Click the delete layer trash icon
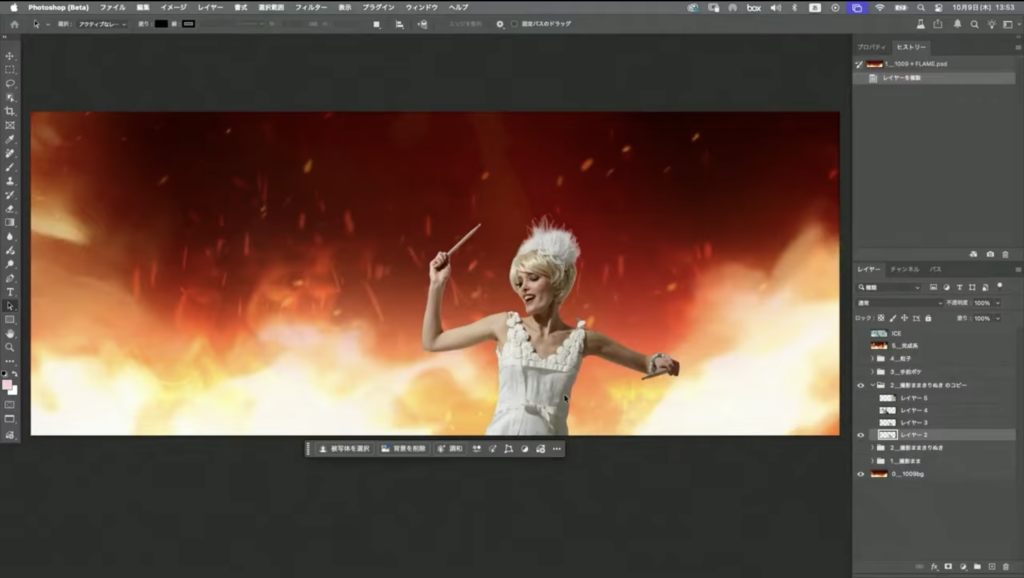 pos(1005,566)
